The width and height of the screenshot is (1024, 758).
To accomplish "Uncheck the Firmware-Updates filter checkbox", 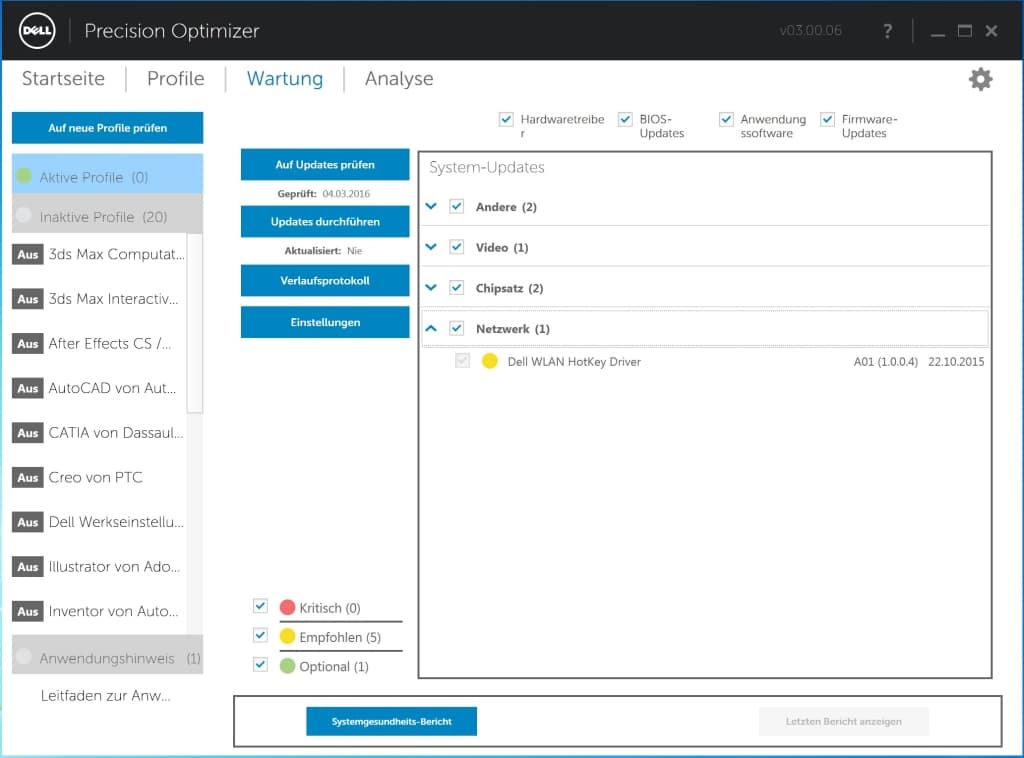I will (x=827, y=119).
